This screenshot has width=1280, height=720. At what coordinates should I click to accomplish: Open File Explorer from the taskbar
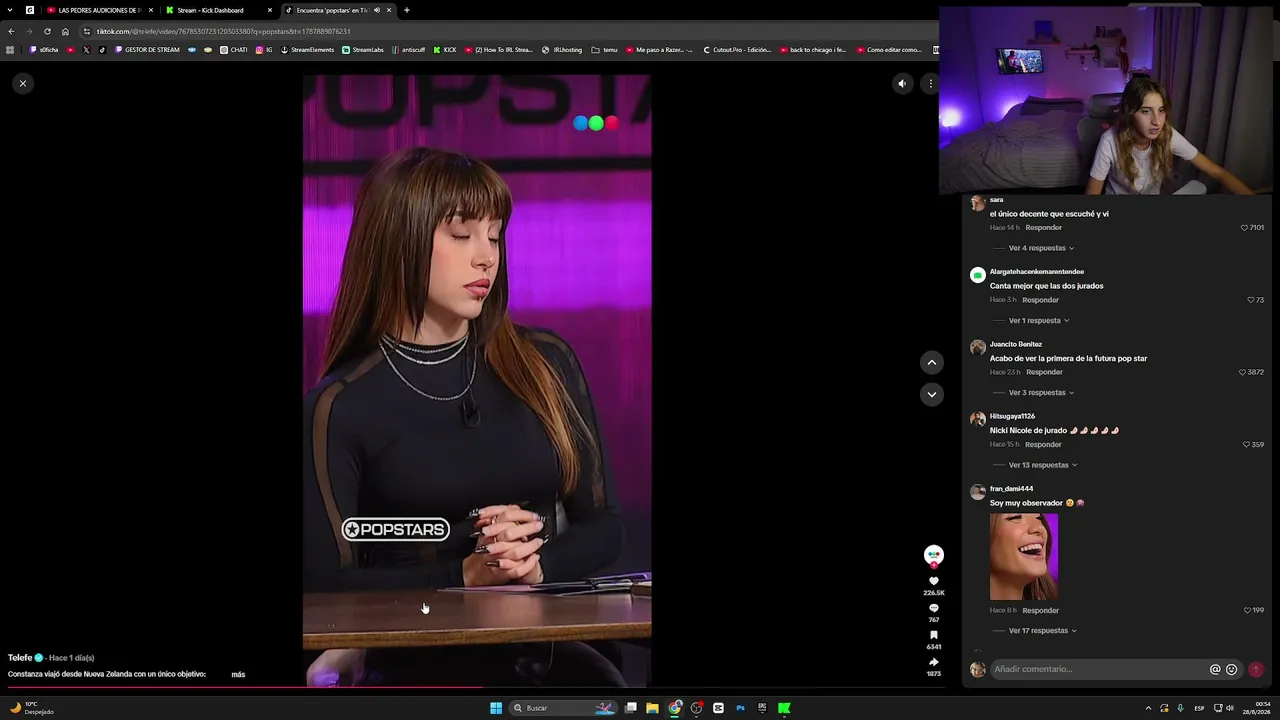point(652,708)
